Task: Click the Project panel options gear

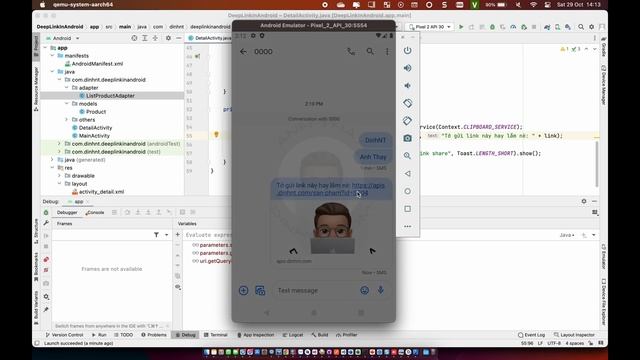Action: pyautogui.click(x=168, y=38)
